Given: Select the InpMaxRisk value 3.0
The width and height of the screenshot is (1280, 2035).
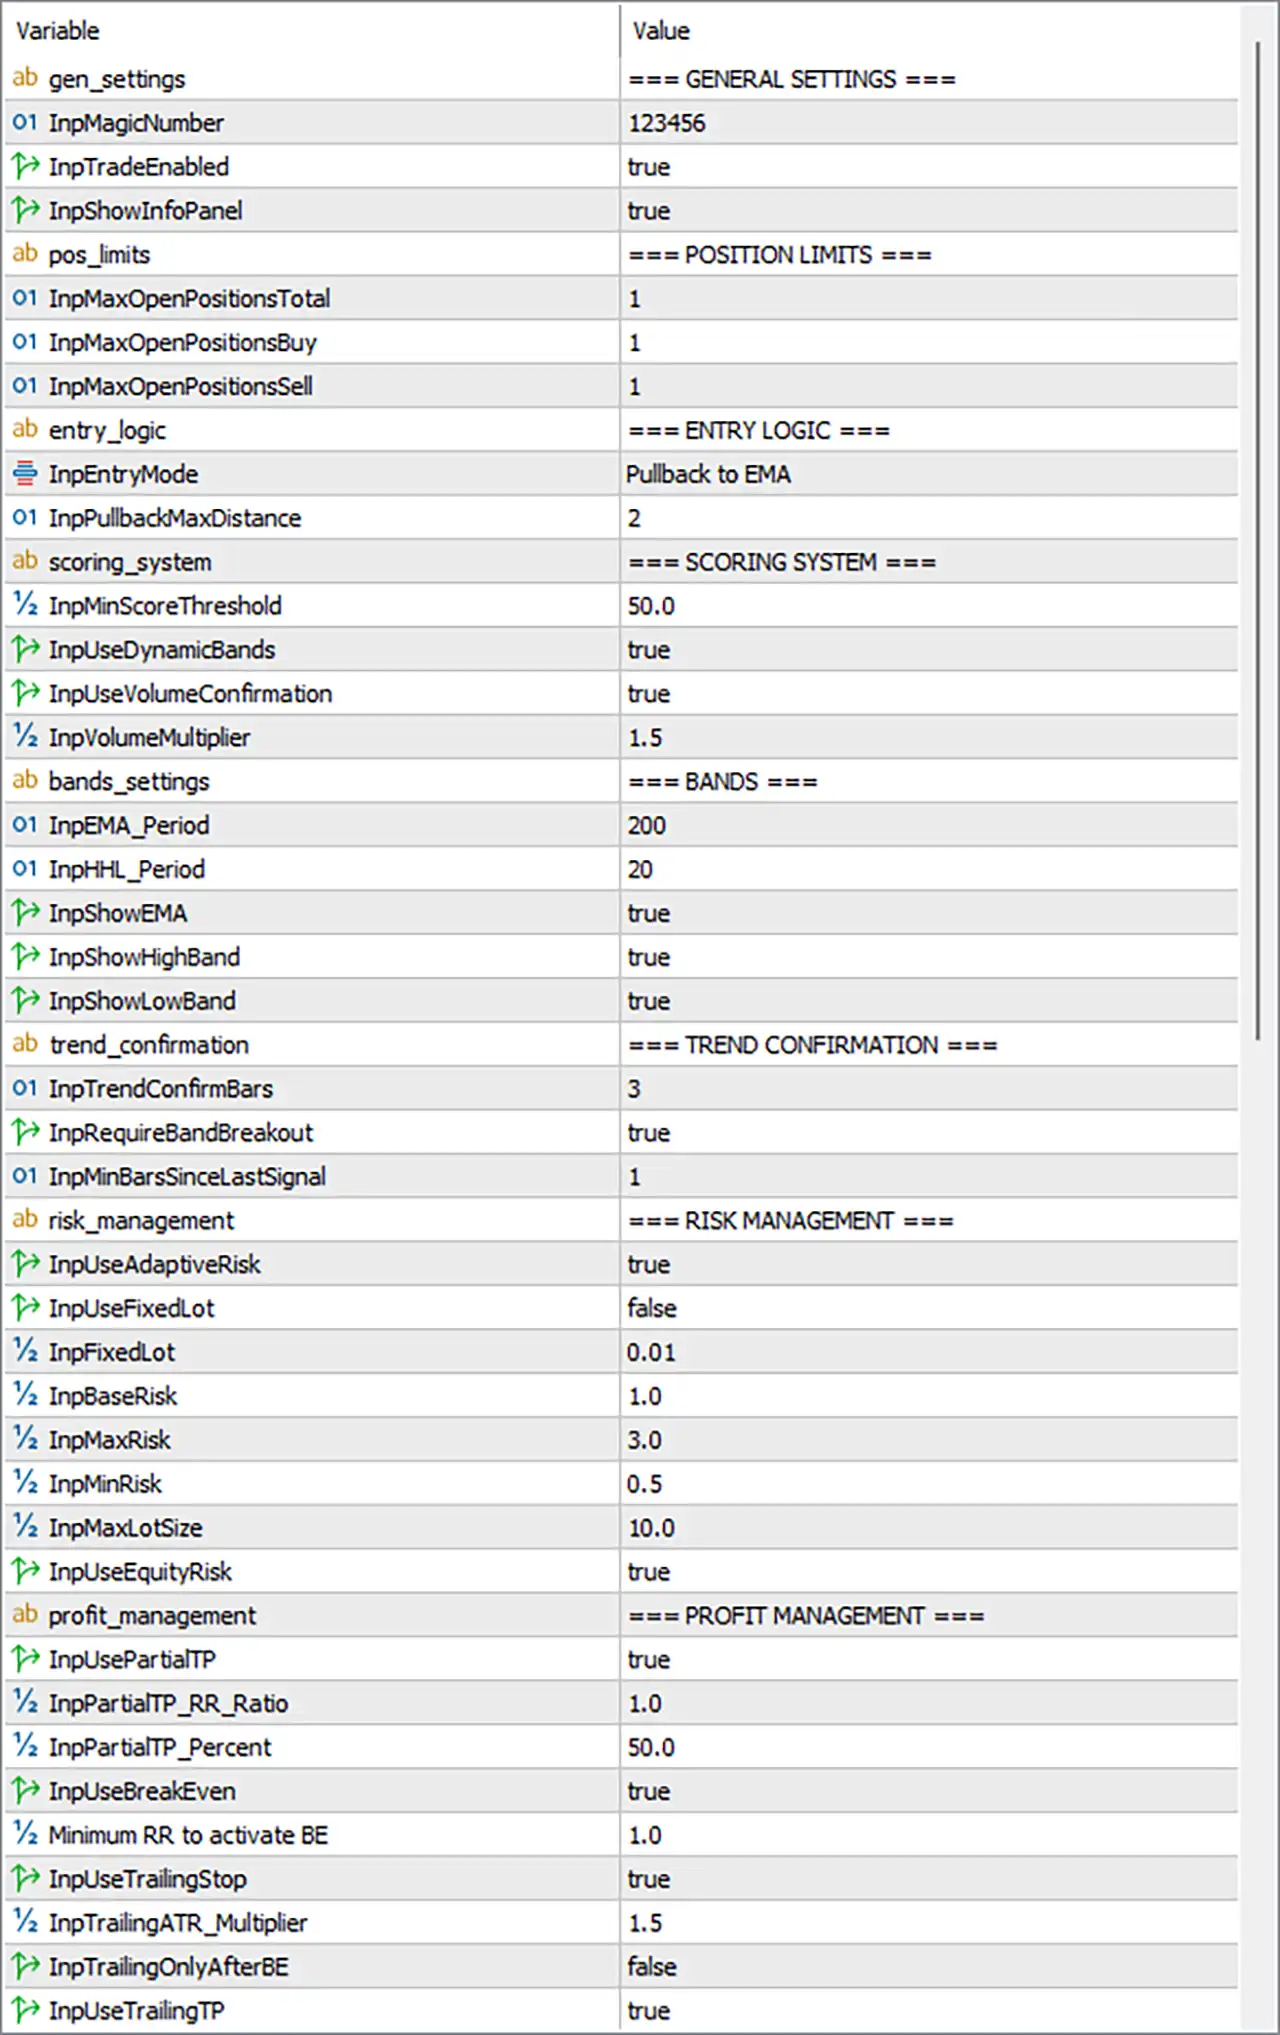Looking at the screenshot, I should coord(645,1440).
